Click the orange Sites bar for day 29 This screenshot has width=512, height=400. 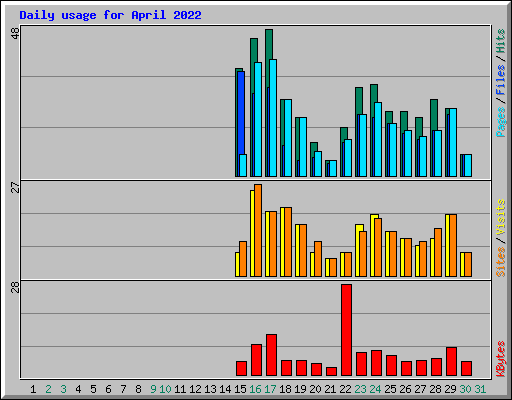tap(453, 246)
